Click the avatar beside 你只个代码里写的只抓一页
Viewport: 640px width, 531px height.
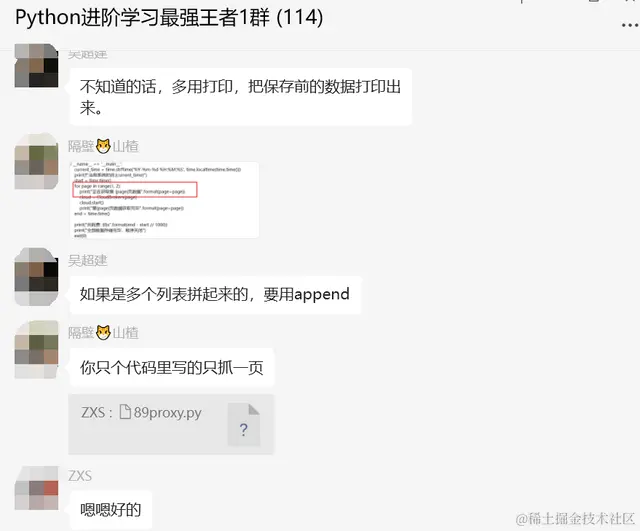pos(36,349)
